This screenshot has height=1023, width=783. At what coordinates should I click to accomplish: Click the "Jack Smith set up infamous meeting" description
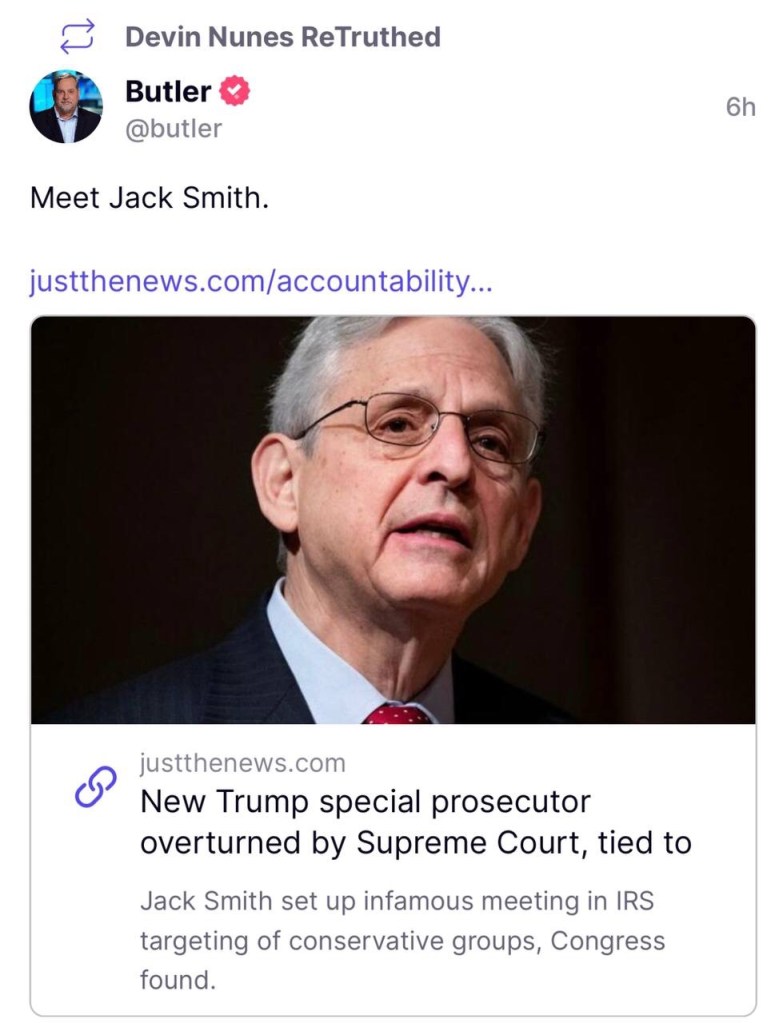pyautogui.click(x=396, y=900)
